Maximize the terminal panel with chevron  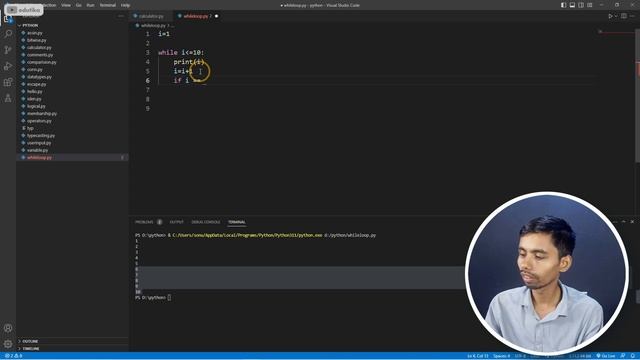(x=623, y=222)
